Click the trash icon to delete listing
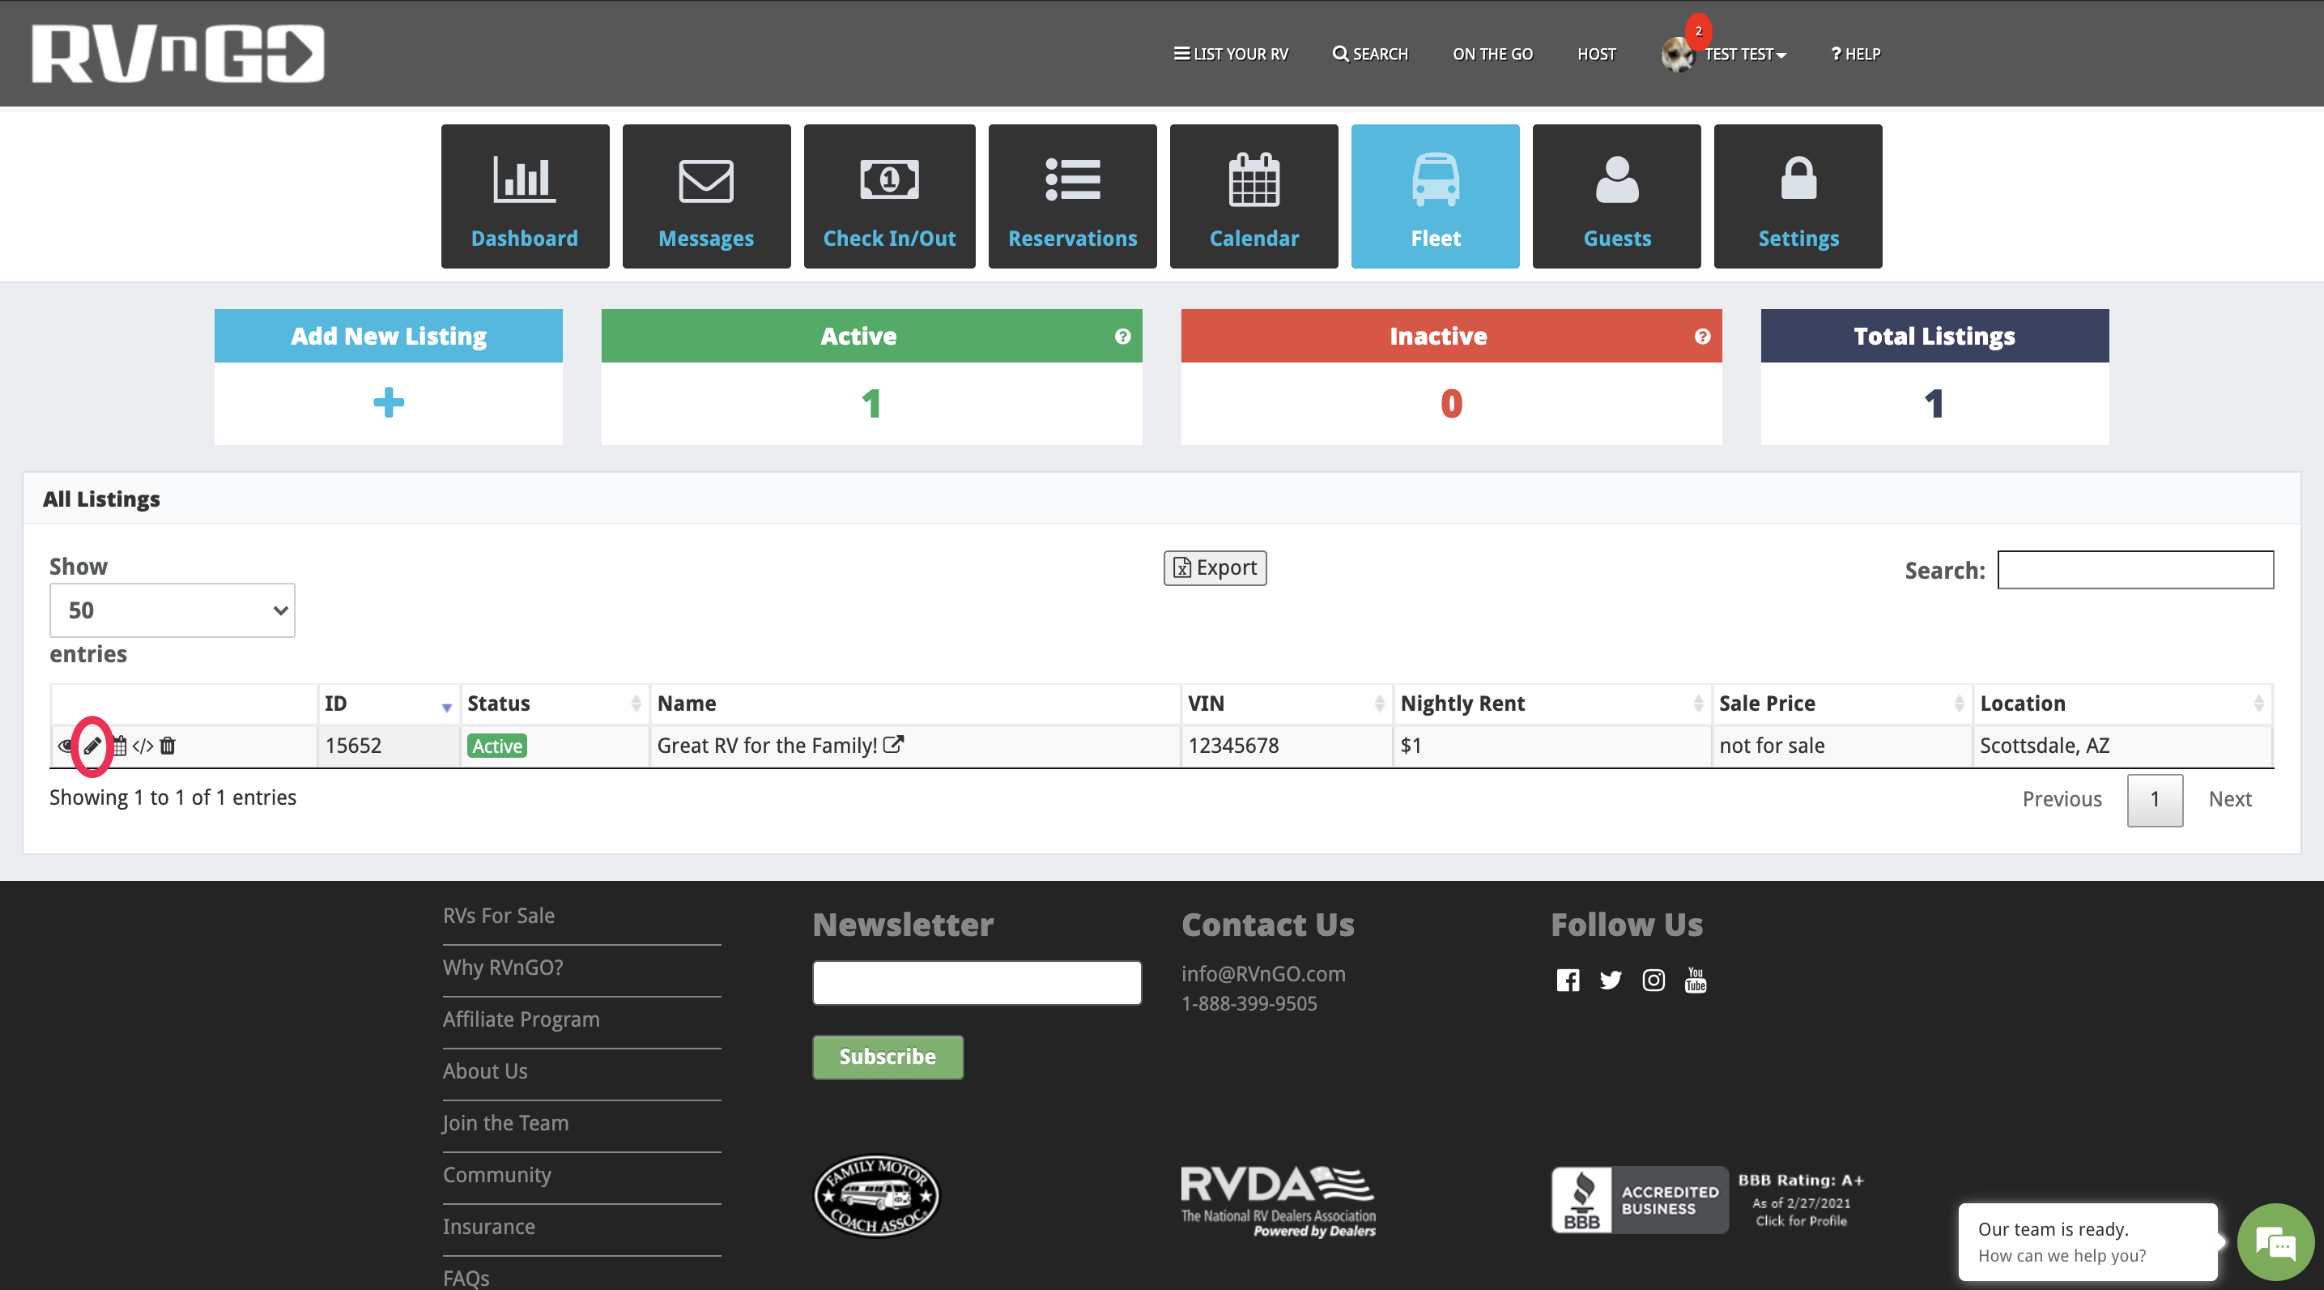The height and width of the screenshot is (1290, 2324). pyautogui.click(x=168, y=746)
